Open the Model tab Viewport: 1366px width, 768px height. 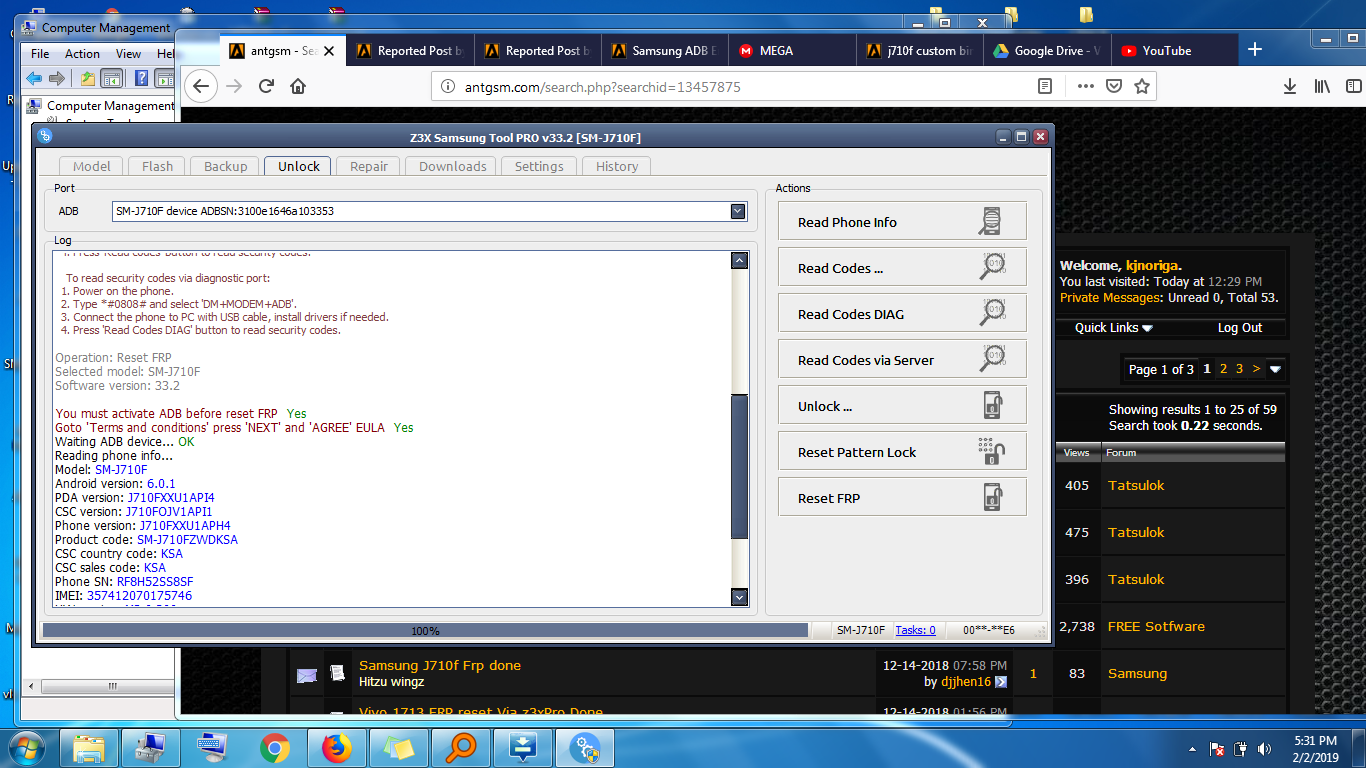(x=92, y=166)
